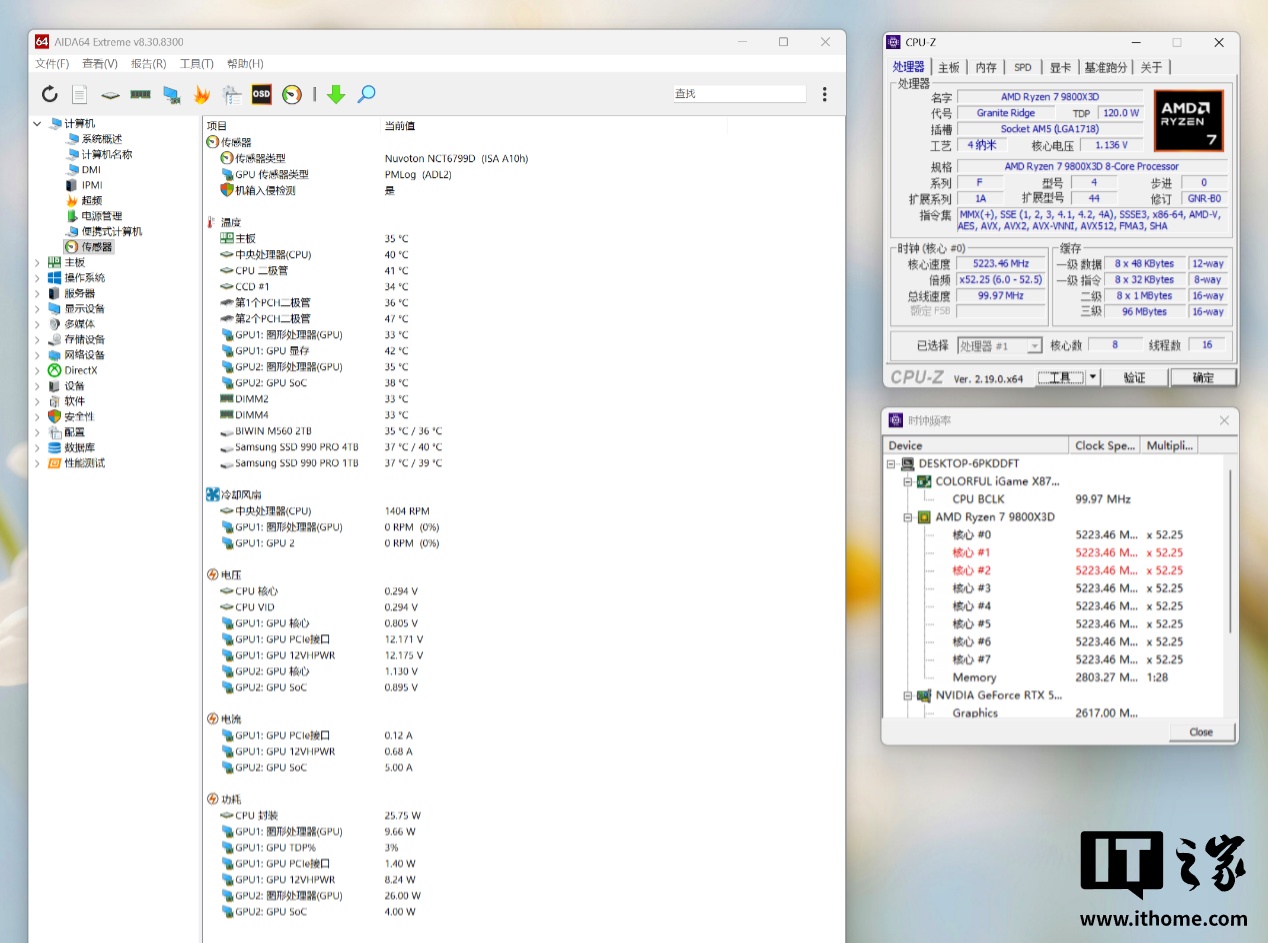Click the Close button in clock window
The image size is (1268, 943).
[x=1201, y=732]
